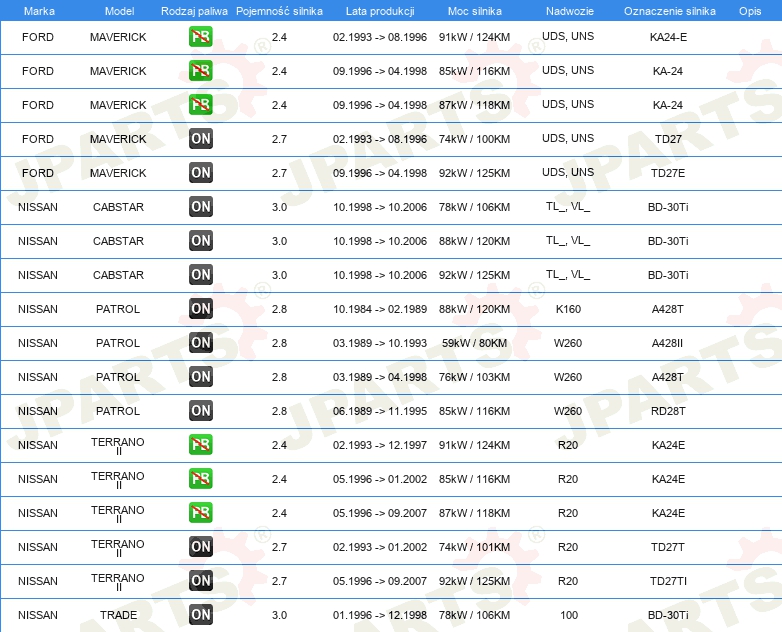Click the 74kW / 101KM power cell
Screen dimensions: 782x632
tap(474, 547)
